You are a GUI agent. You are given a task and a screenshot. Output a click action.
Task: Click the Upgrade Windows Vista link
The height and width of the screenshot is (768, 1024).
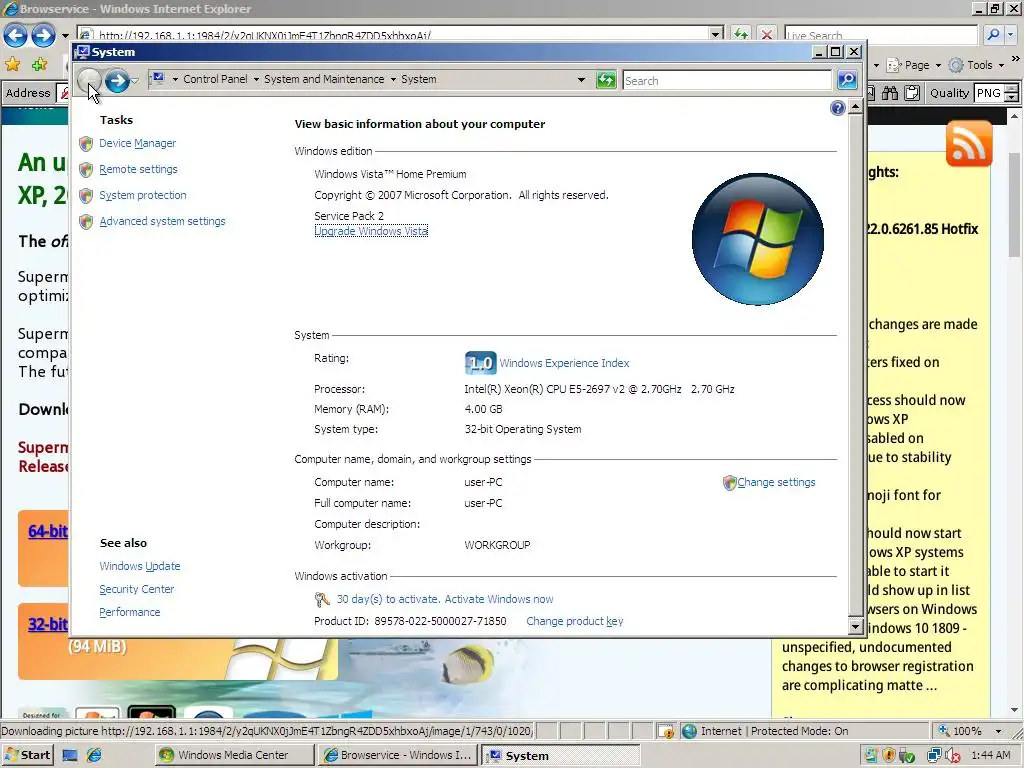(371, 231)
